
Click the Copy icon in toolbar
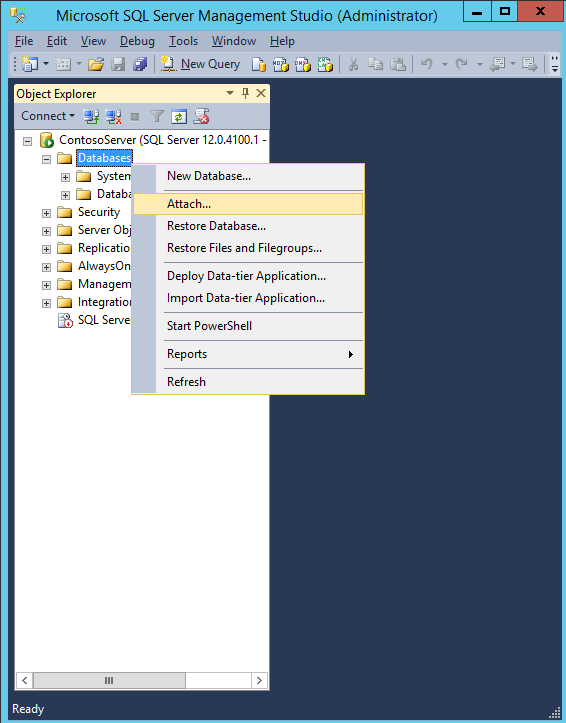tap(376, 64)
